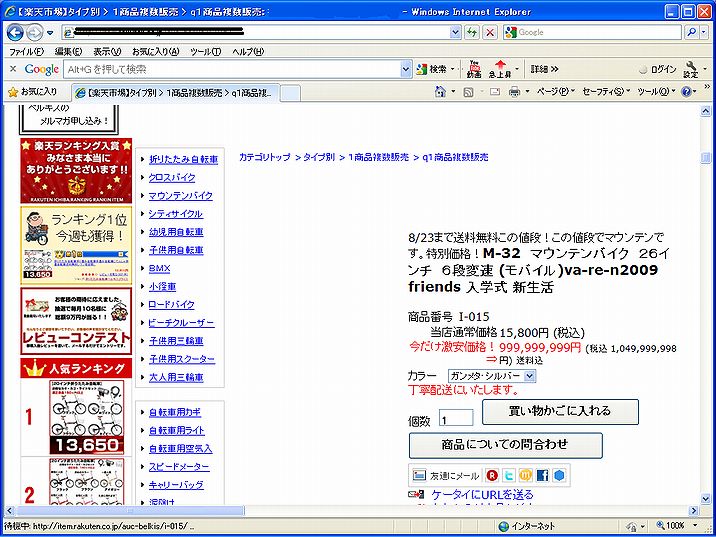The width and height of the screenshot is (716, 537).
Task: Expand the Google toolbar search box dropdown
Action: coord(406,69)
